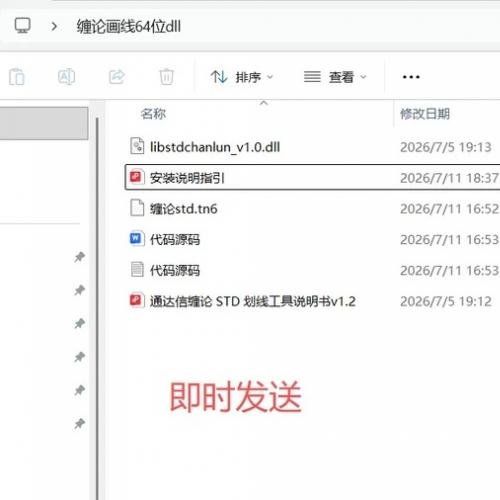The height and width of the screenshot is (500, 500).
Task: Click the Rename toolbar icon
Action: point(66,77)
